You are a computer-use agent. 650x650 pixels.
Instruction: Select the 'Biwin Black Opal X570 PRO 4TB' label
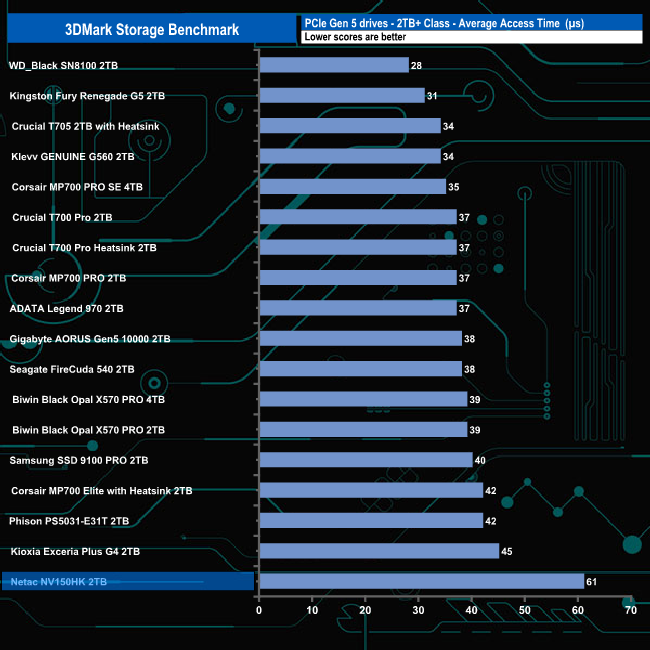(x=88, y=400)
